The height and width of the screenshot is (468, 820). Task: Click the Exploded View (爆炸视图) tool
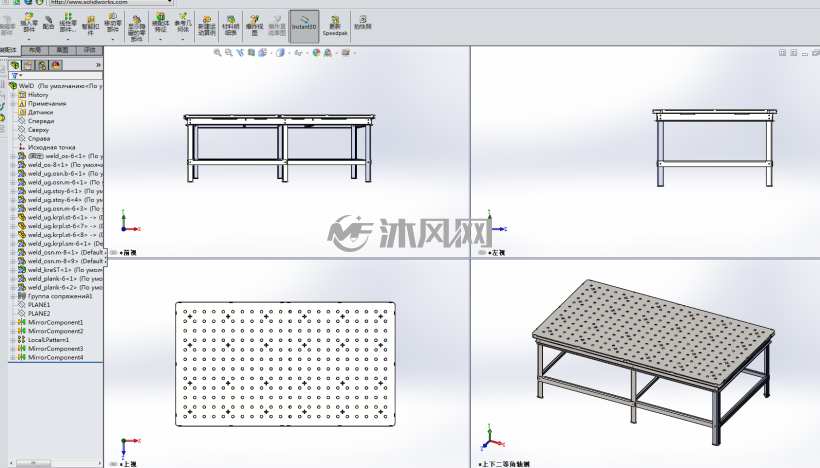pyautogui.click(x=255, y=26)
